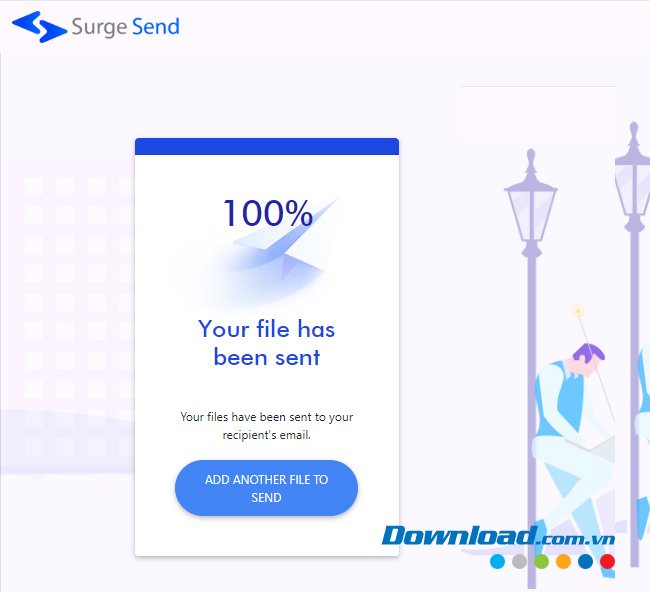This screenshot has width=650, height=592.
Task: Click the red dot under Download.com.vn
Action: click(607, 562)
